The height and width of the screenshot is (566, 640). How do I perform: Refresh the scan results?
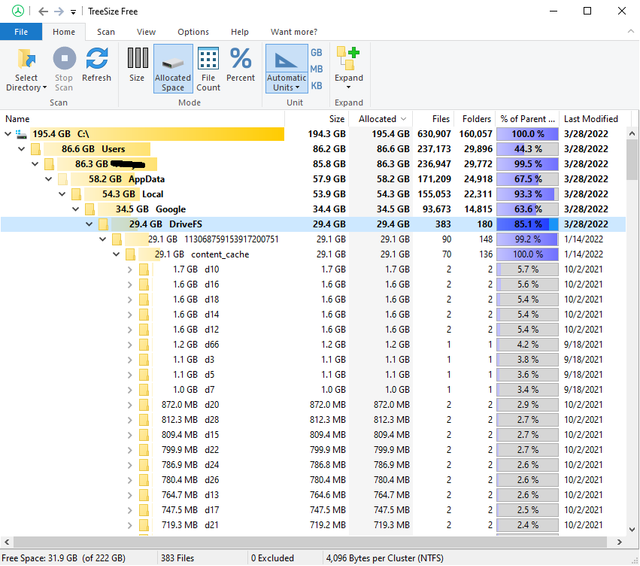[x=97, y=65]
